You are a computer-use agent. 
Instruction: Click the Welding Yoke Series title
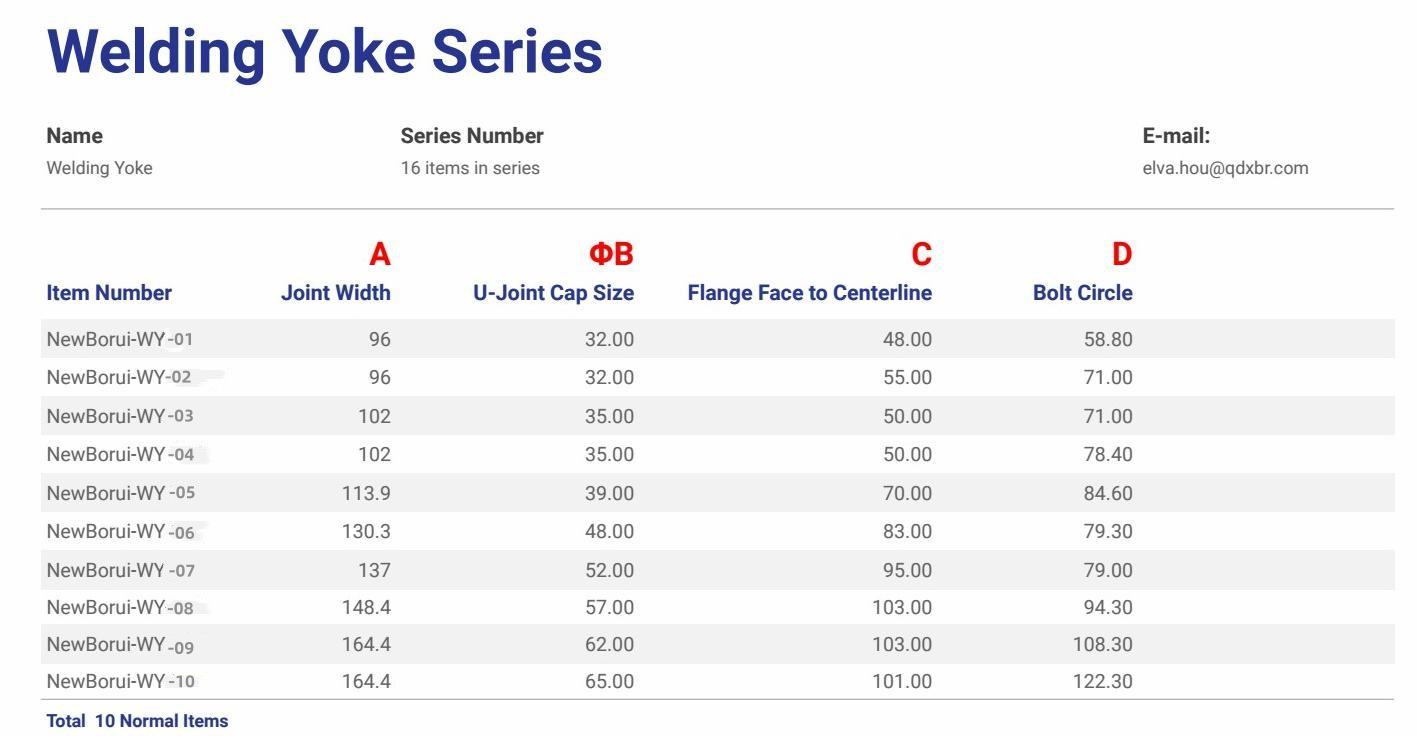[x=325, y=51]
